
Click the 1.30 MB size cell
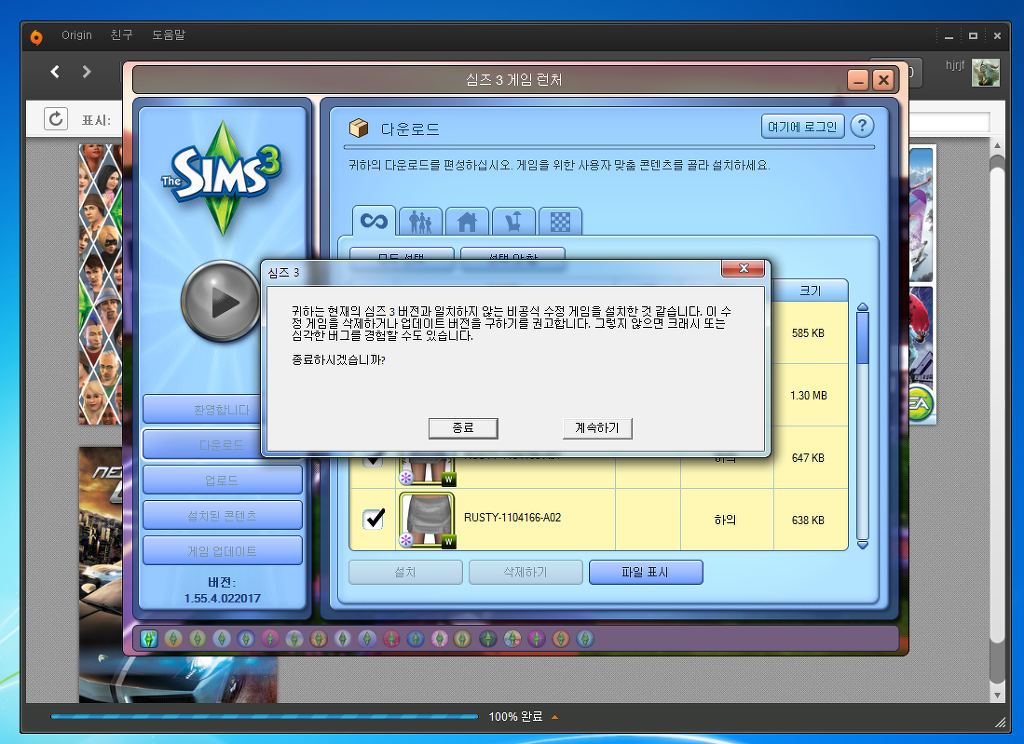pyautogui.click(x=808, y=395)
